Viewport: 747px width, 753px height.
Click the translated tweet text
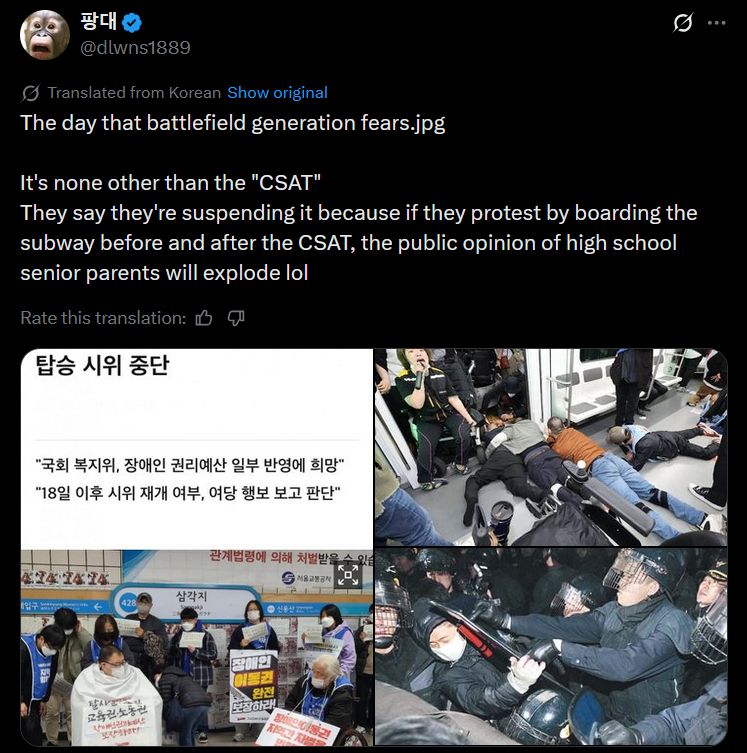[358, 198]
